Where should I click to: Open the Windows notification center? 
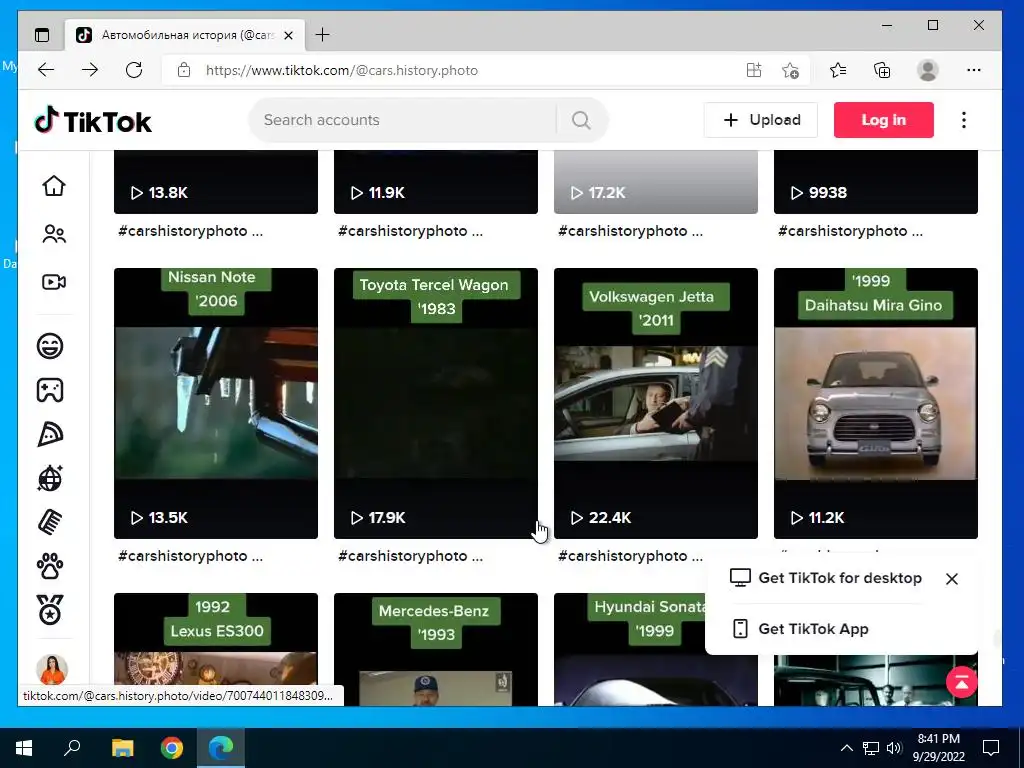click(991, 748)
